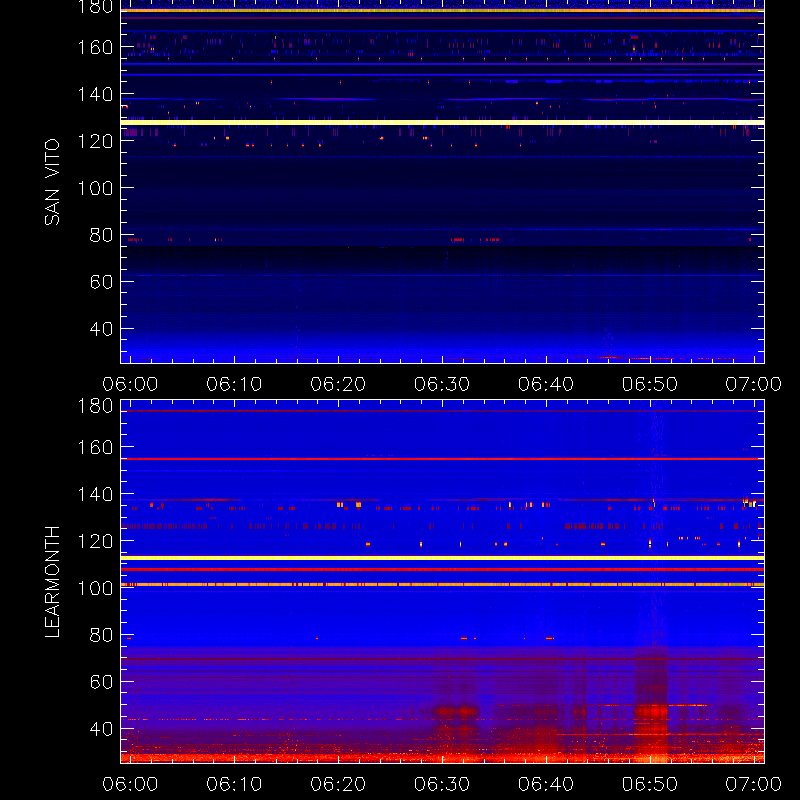800x800 pixels.
Task: Select the 60 tick label on San Vito axis
Action: pos(101,282)
